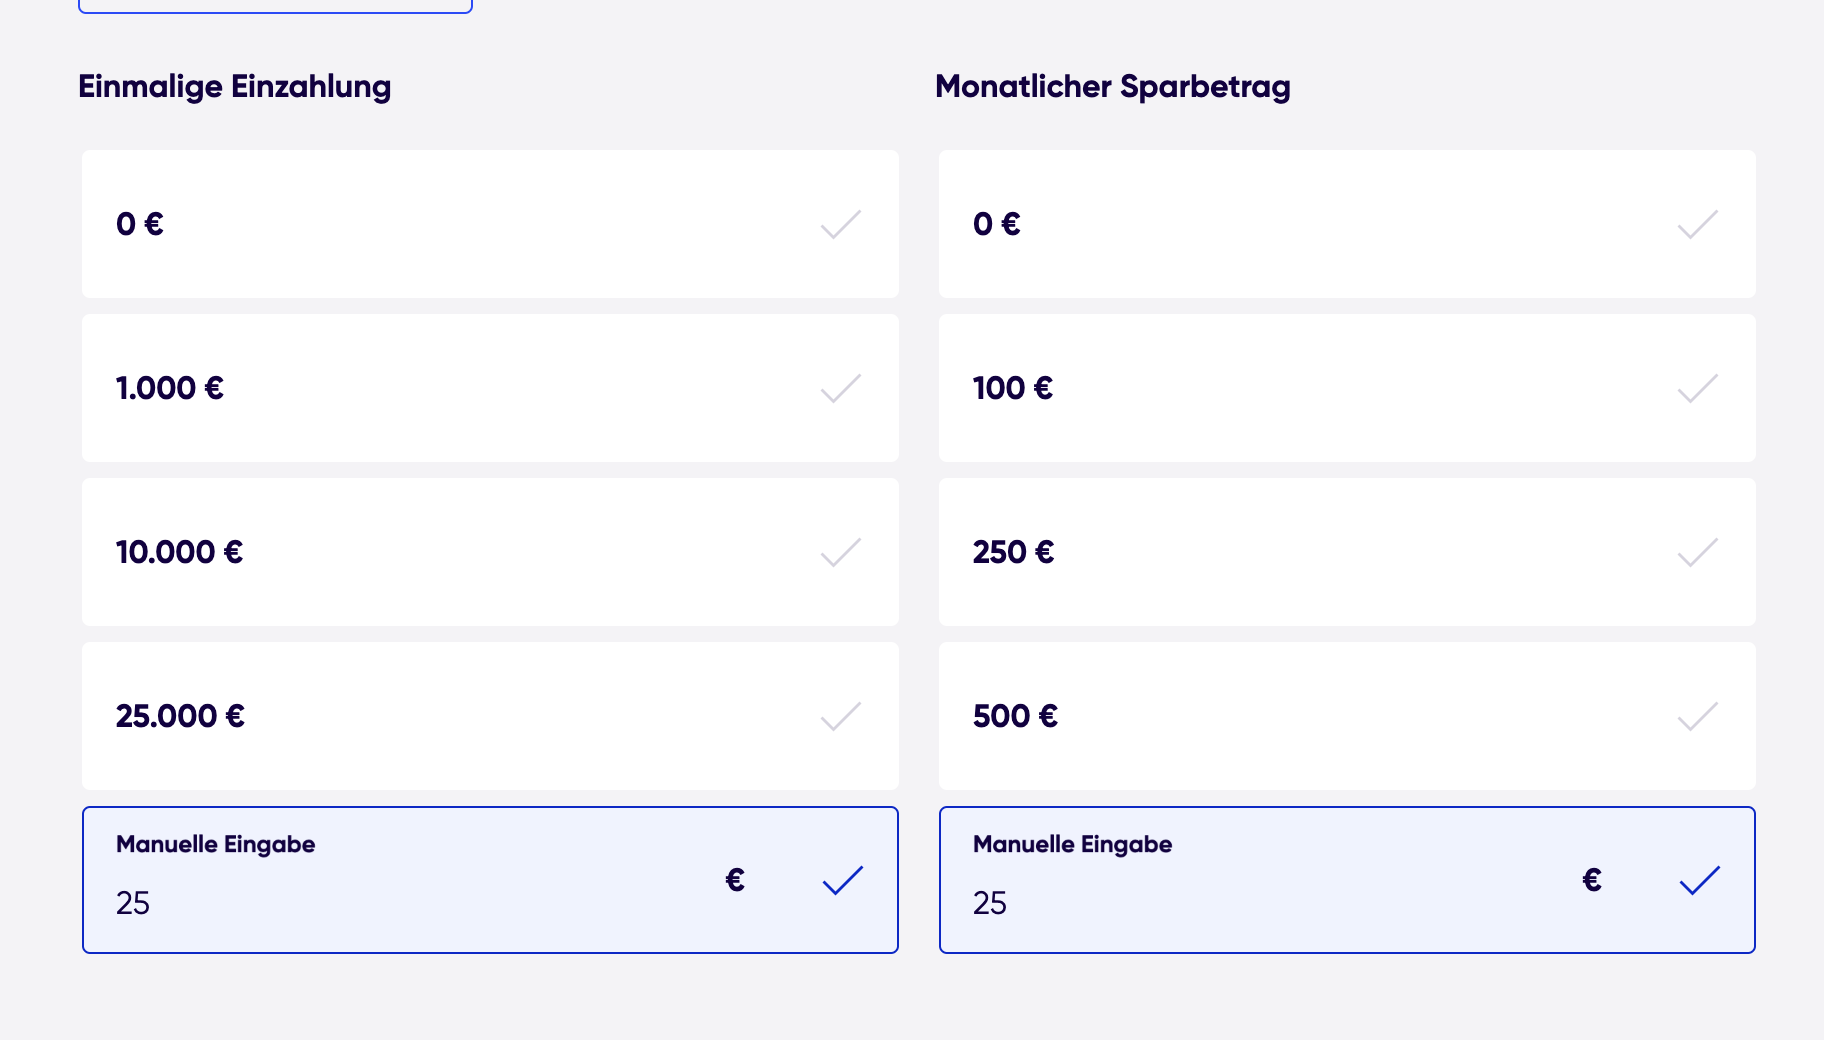
Task: Click checkmark icon in 0 € one-time deposit
Action: [840, 224]
